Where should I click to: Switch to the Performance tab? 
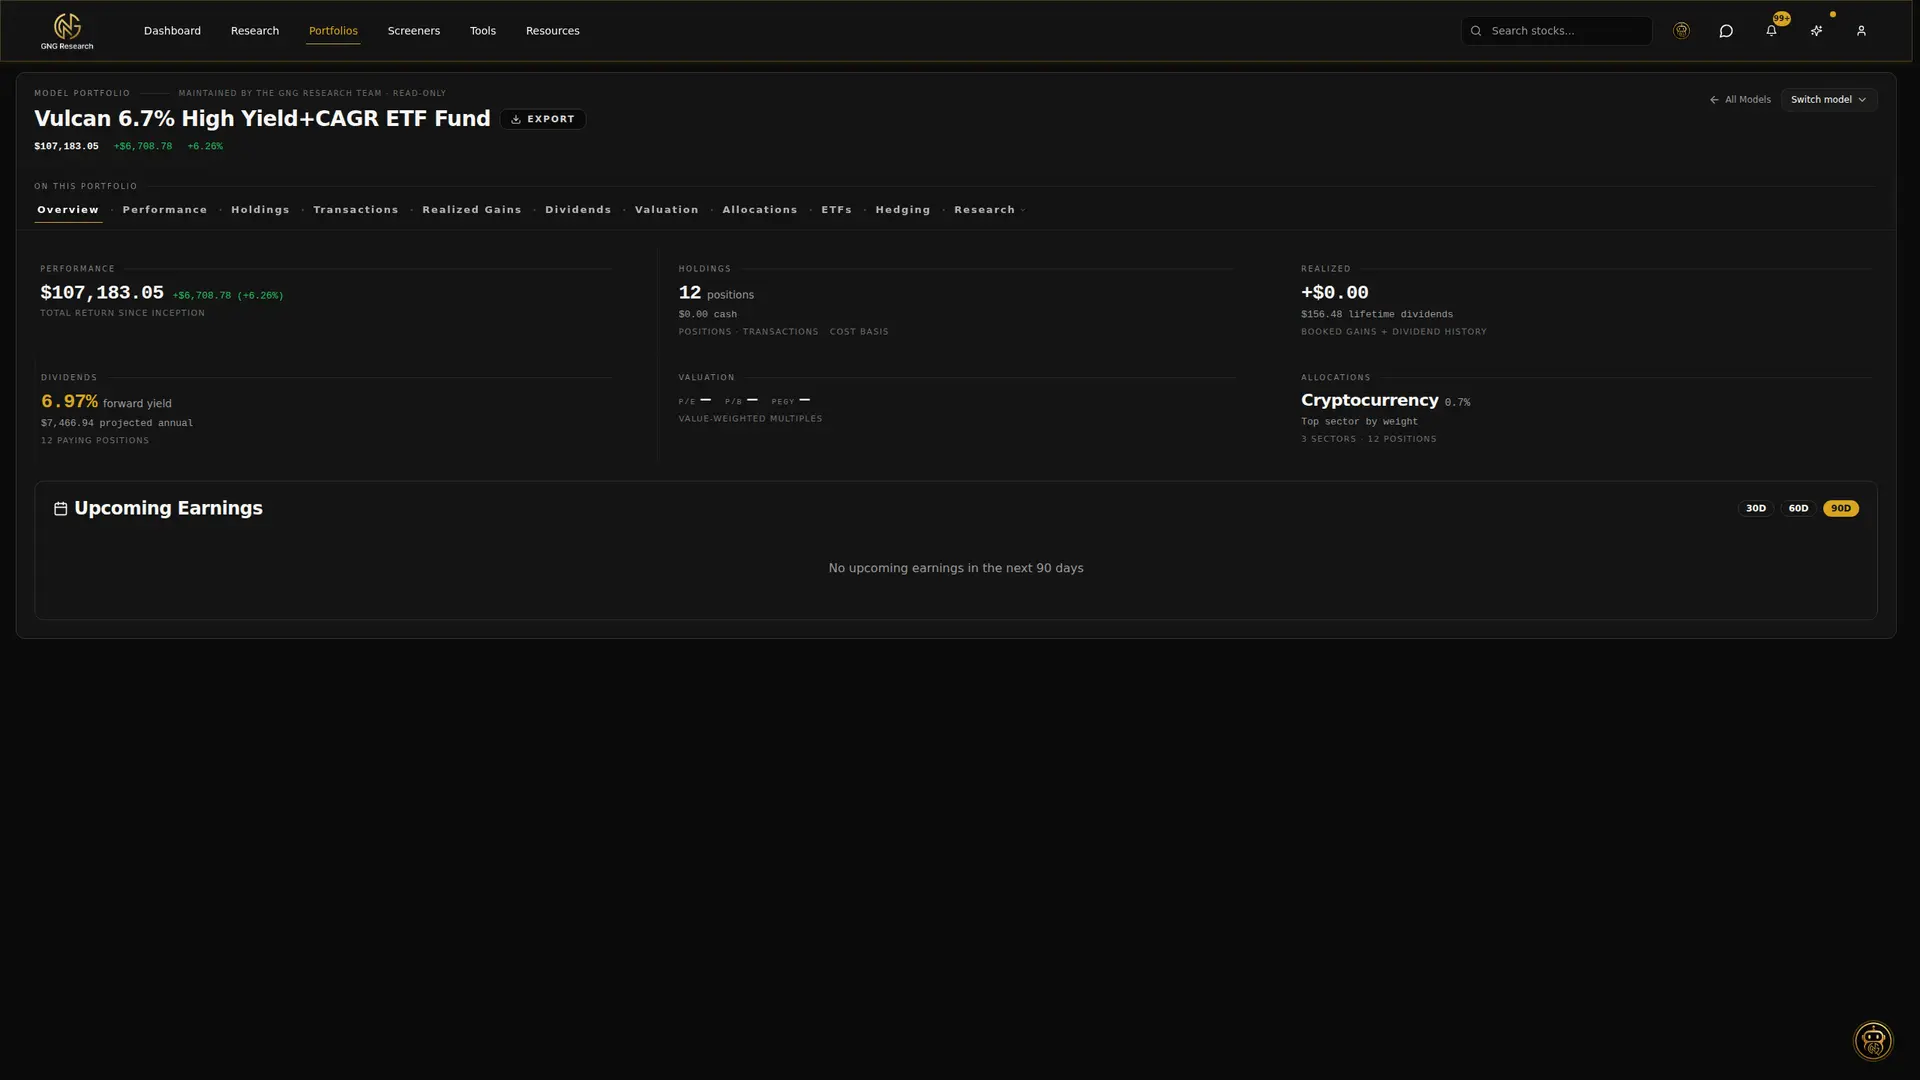point(165,210)
